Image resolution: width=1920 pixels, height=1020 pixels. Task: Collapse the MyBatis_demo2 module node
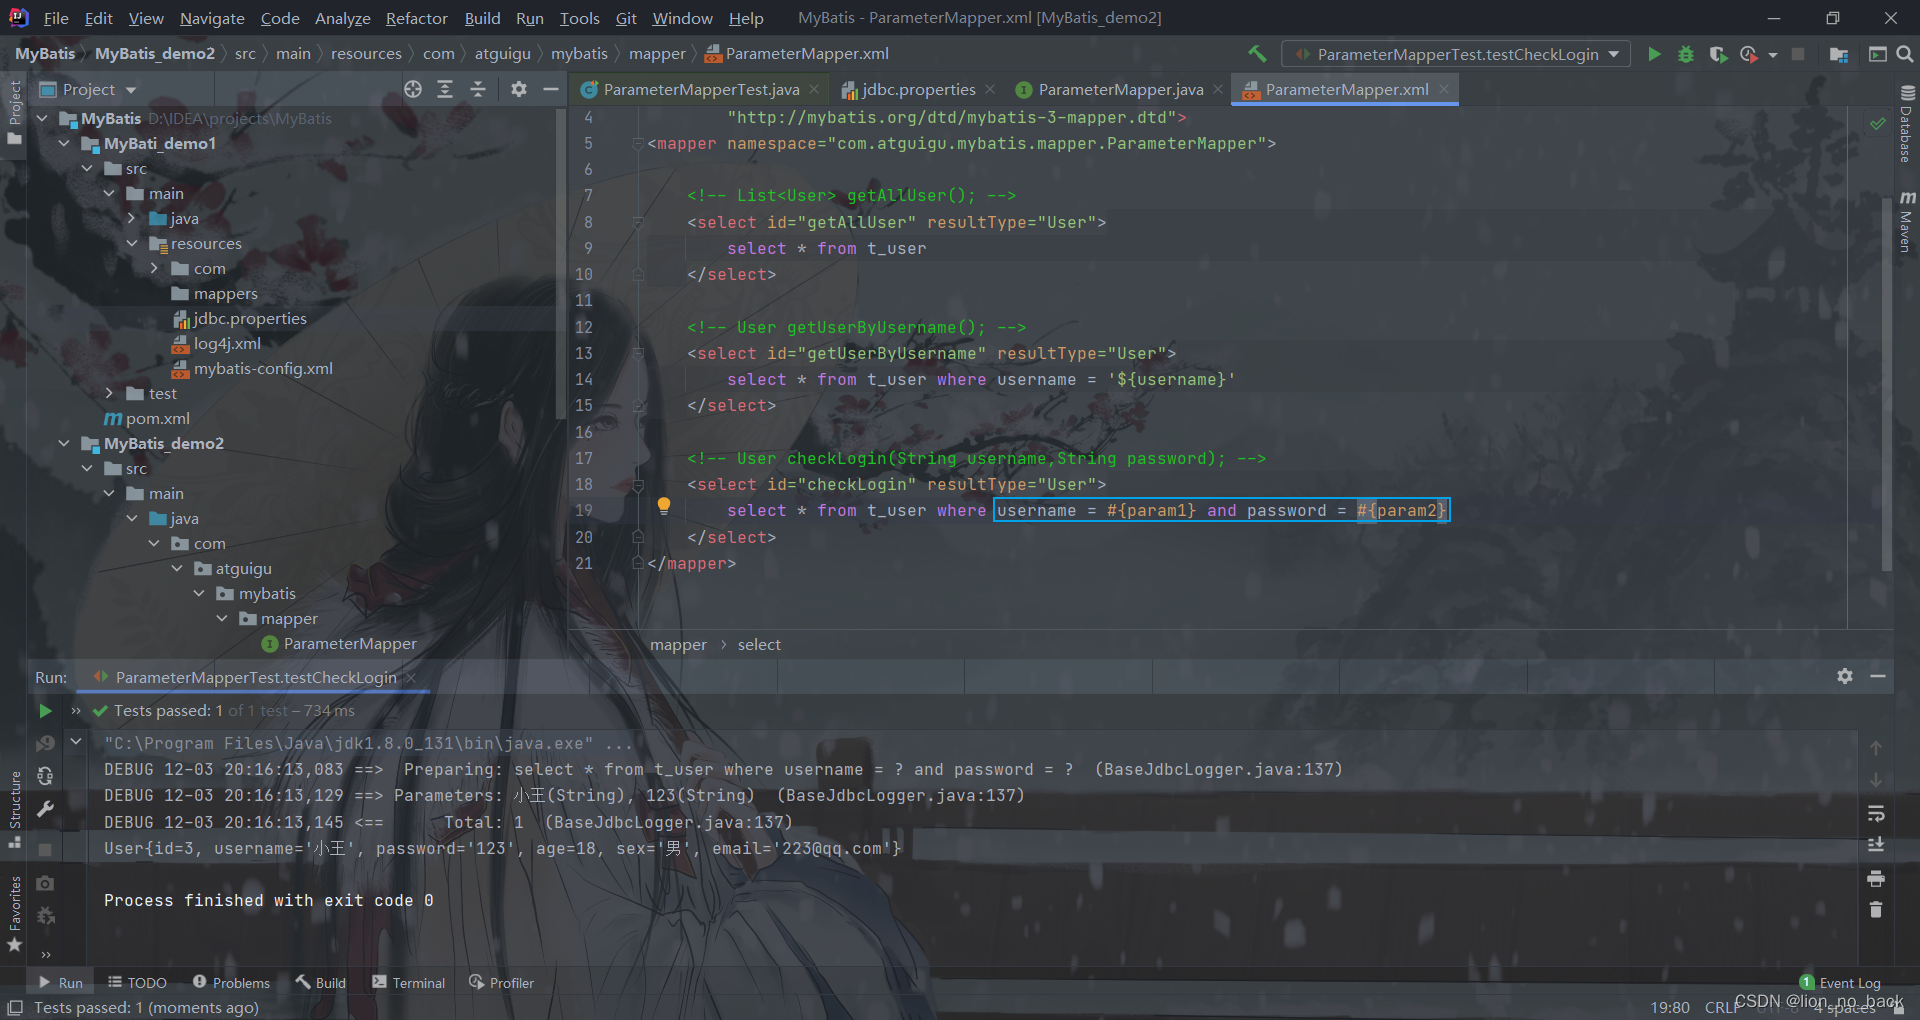pos(64,443)
